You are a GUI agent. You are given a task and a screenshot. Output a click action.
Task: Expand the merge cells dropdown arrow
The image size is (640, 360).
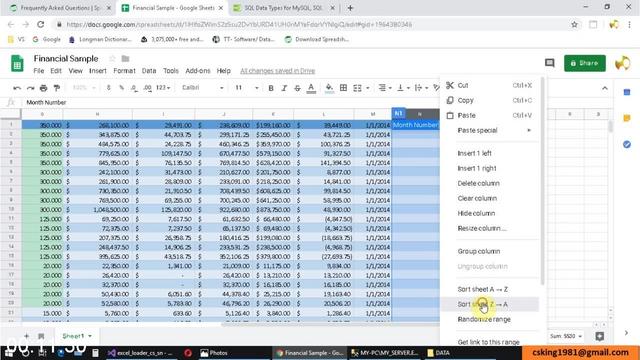coord(368,88)
